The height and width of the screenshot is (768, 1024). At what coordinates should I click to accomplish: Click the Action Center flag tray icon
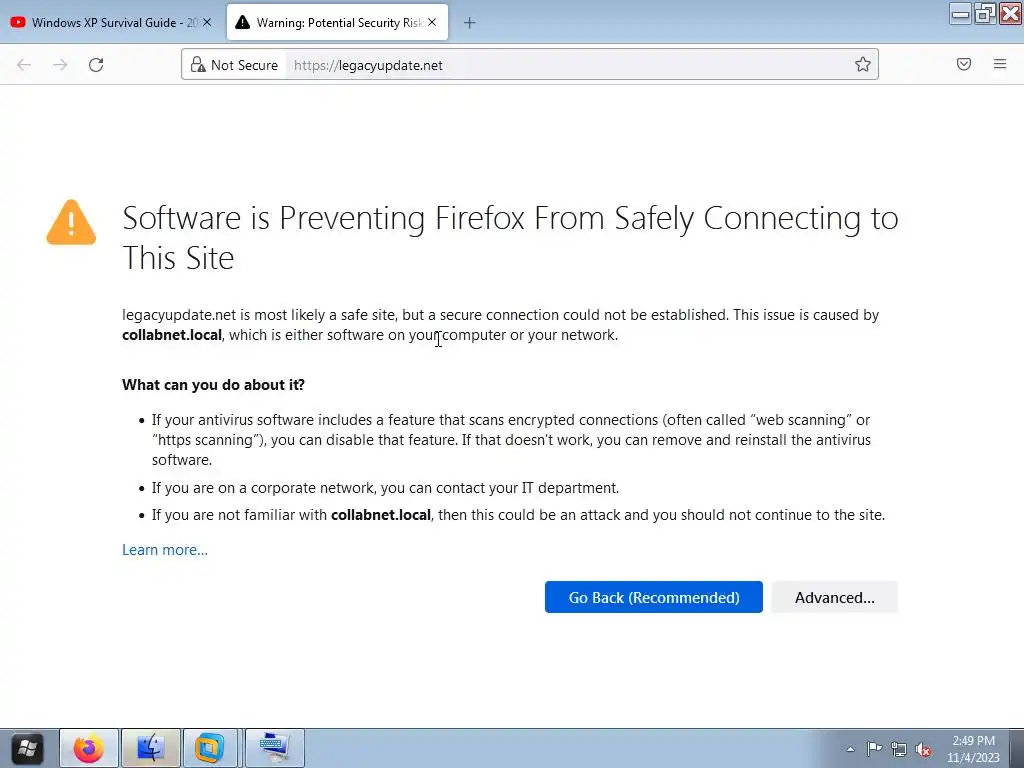point(874,749)
